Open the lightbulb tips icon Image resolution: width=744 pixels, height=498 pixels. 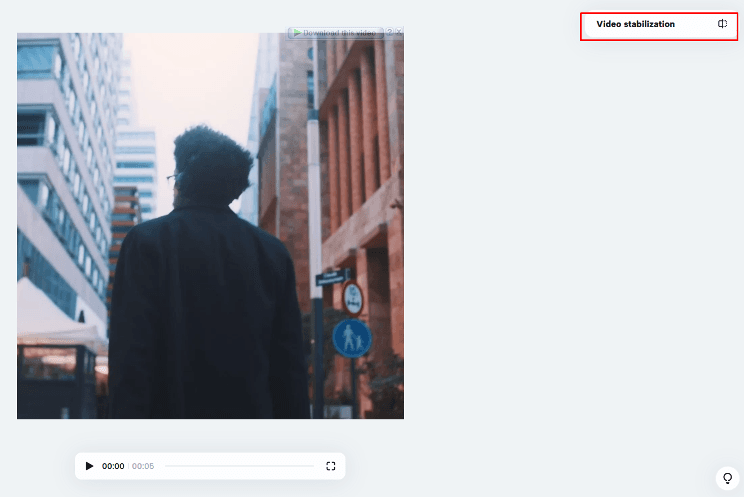[x=727, y=478]
